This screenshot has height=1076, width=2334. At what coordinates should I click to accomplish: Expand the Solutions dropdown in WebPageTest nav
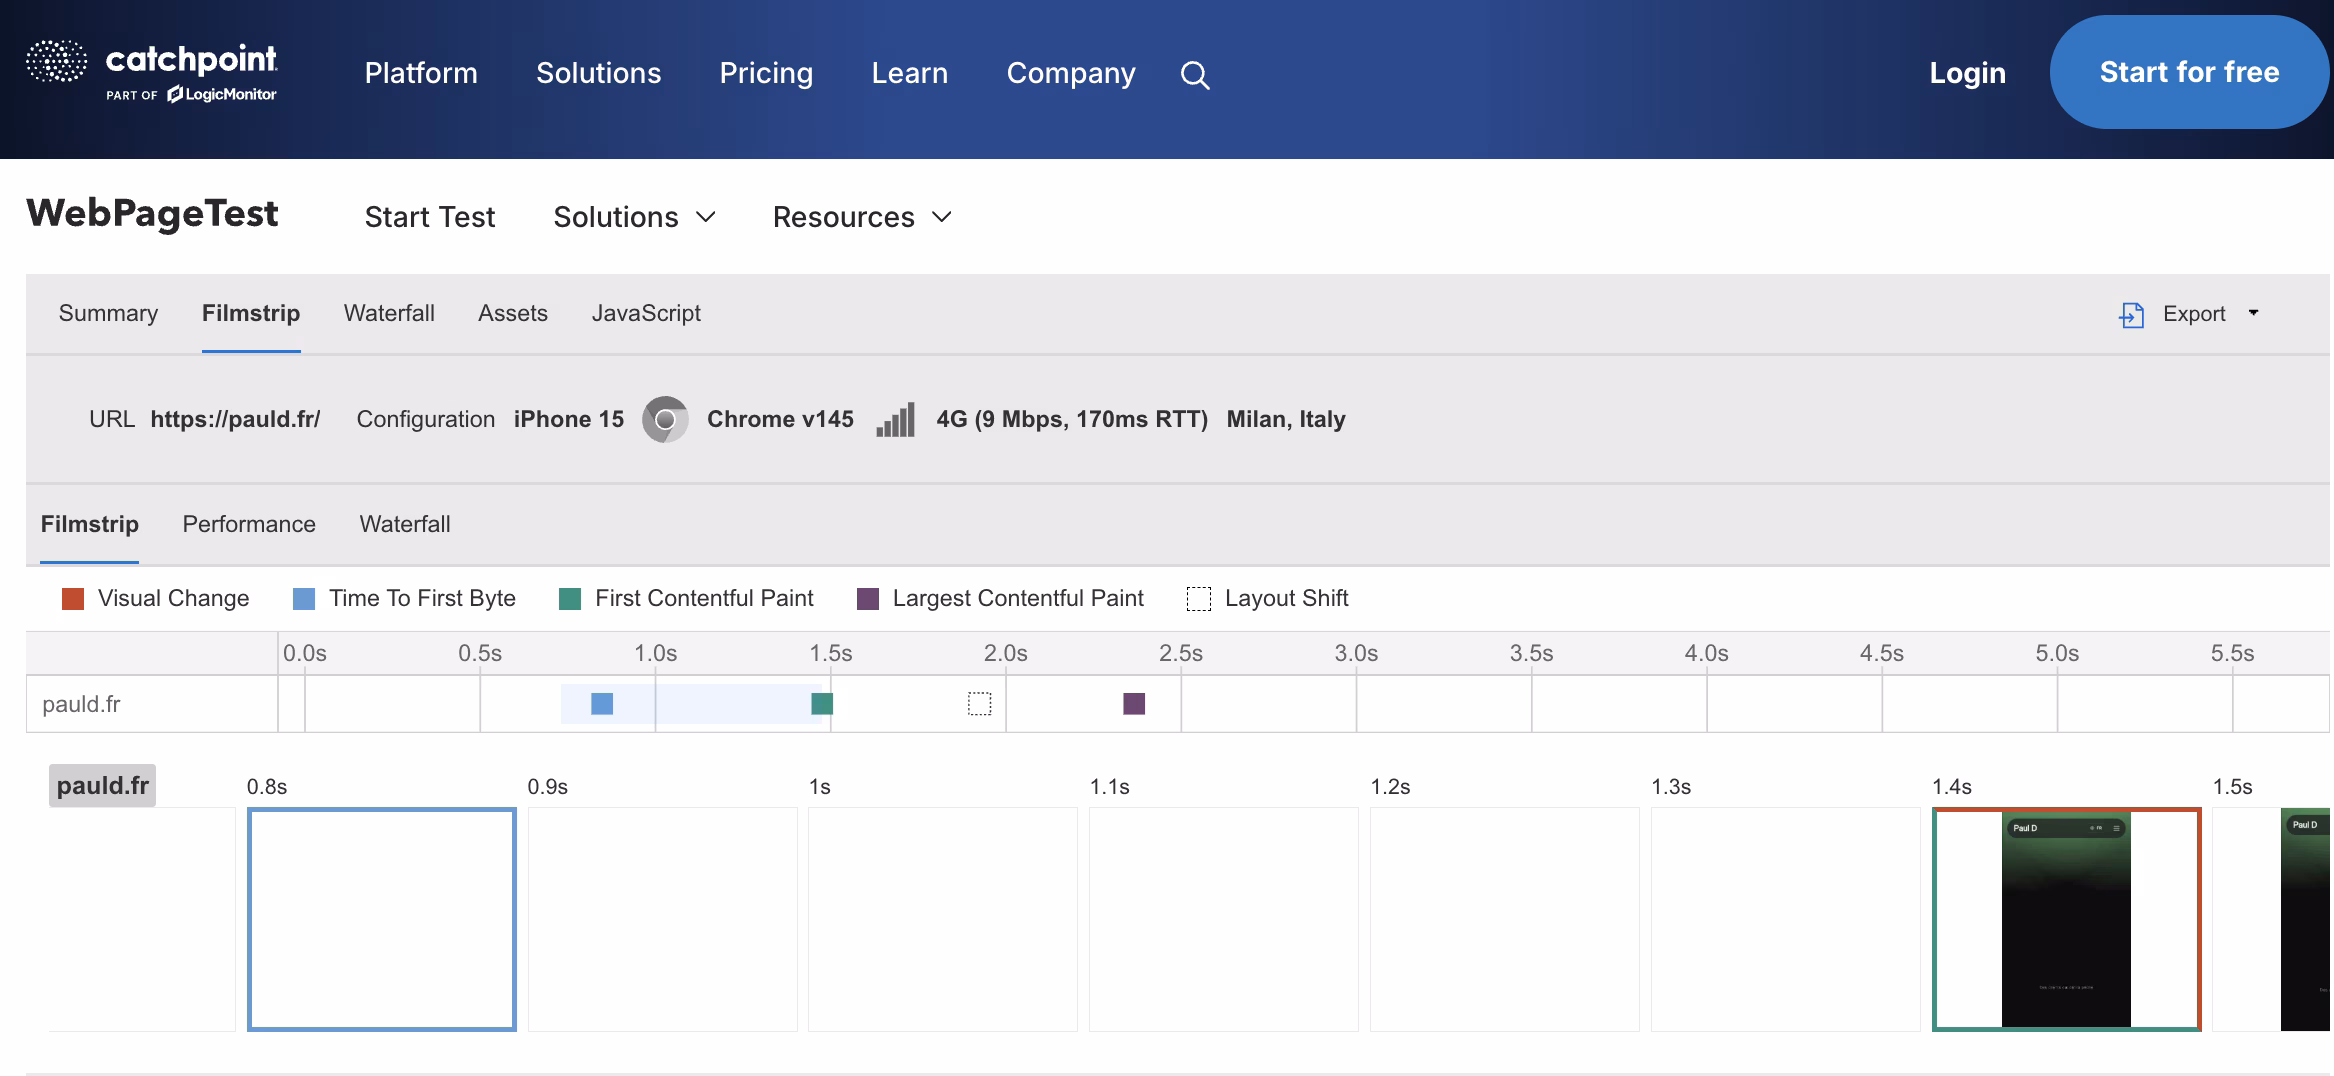[x=635, y=217]
